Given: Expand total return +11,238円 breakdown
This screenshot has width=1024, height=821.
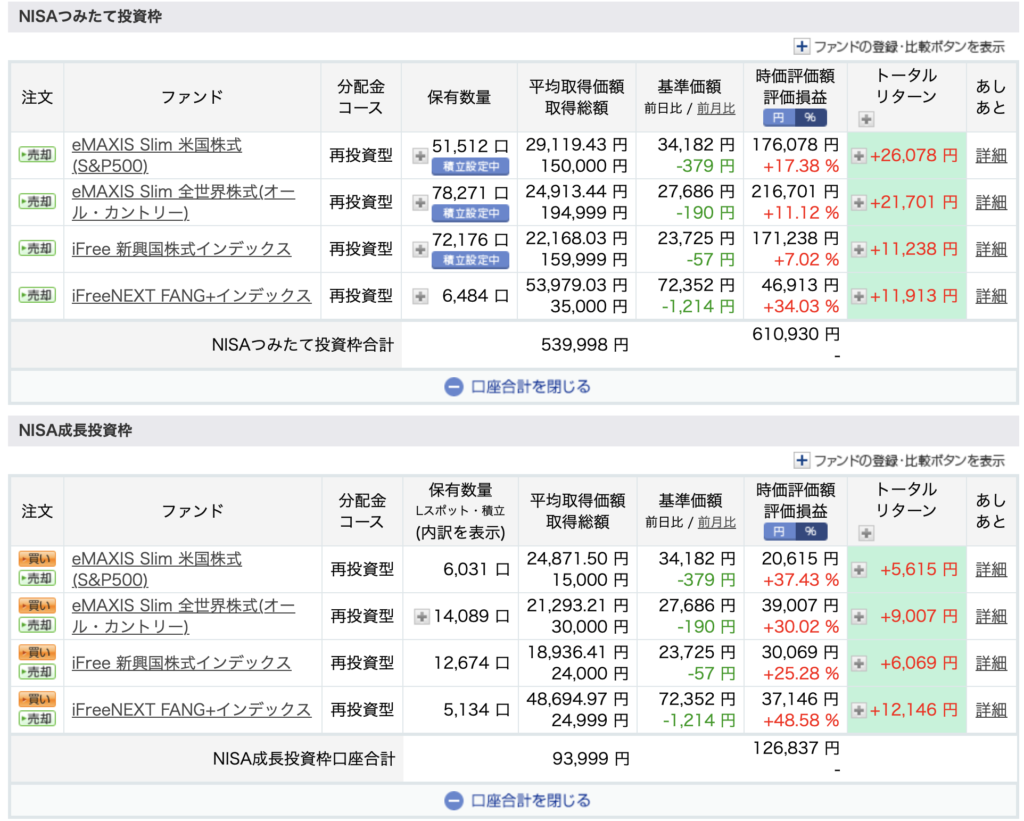Looking at the screenshot, I should click(x=859, y=250).
